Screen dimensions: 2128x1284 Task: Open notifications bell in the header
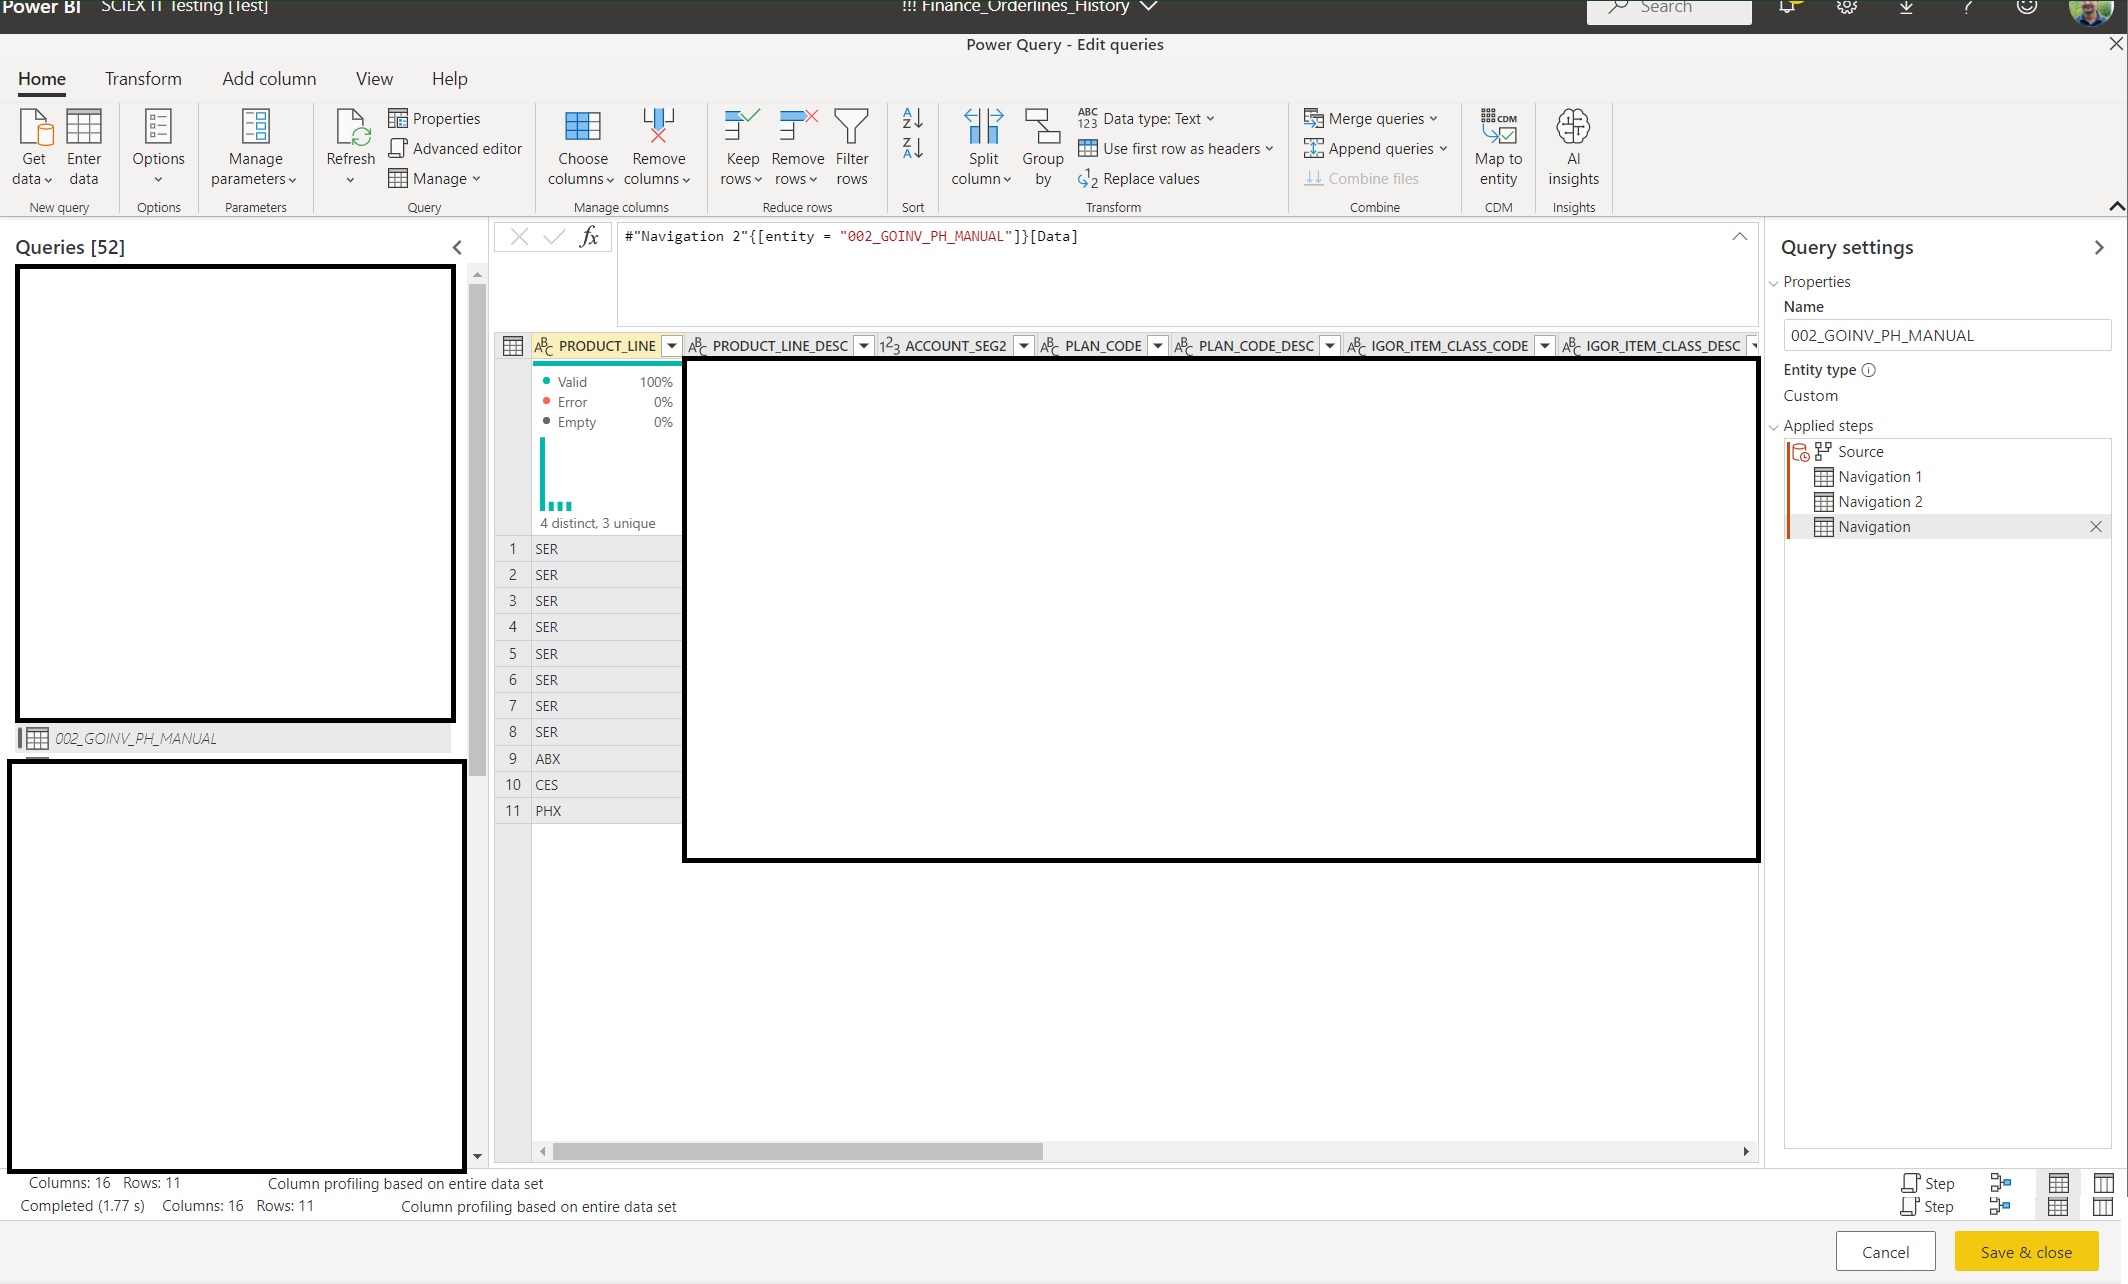[1788, 7]
